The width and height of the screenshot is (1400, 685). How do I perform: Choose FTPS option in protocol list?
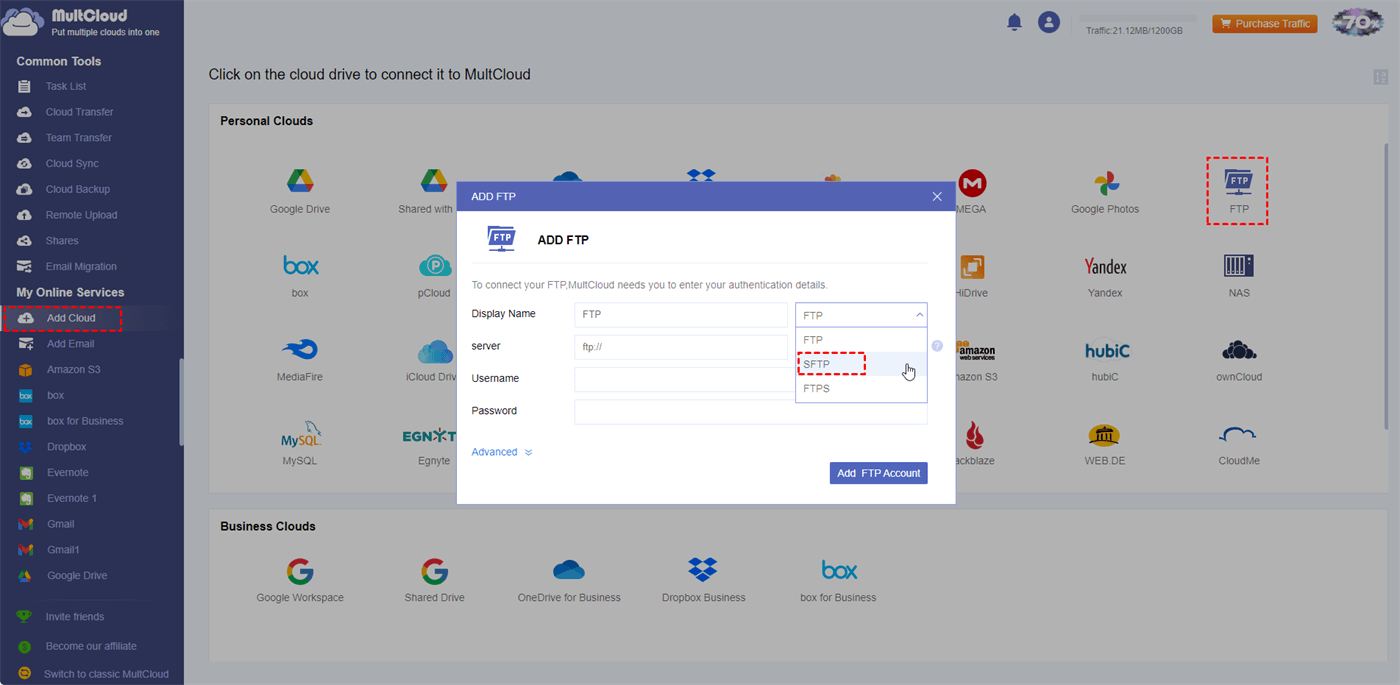tap(861, 388)
